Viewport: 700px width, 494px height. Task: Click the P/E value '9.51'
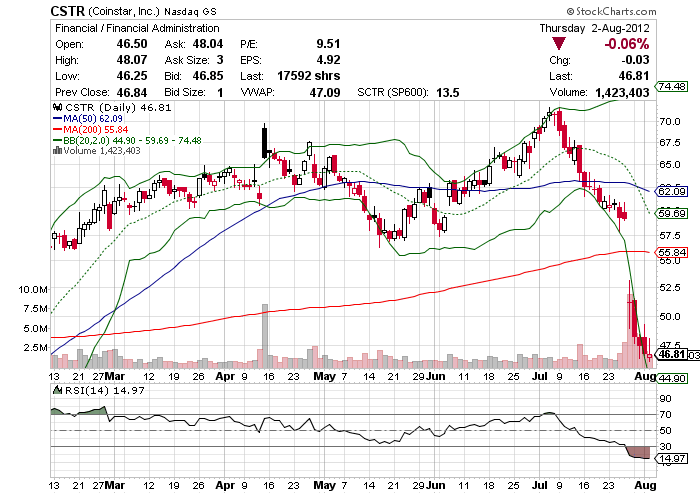(x=328, y=44)
